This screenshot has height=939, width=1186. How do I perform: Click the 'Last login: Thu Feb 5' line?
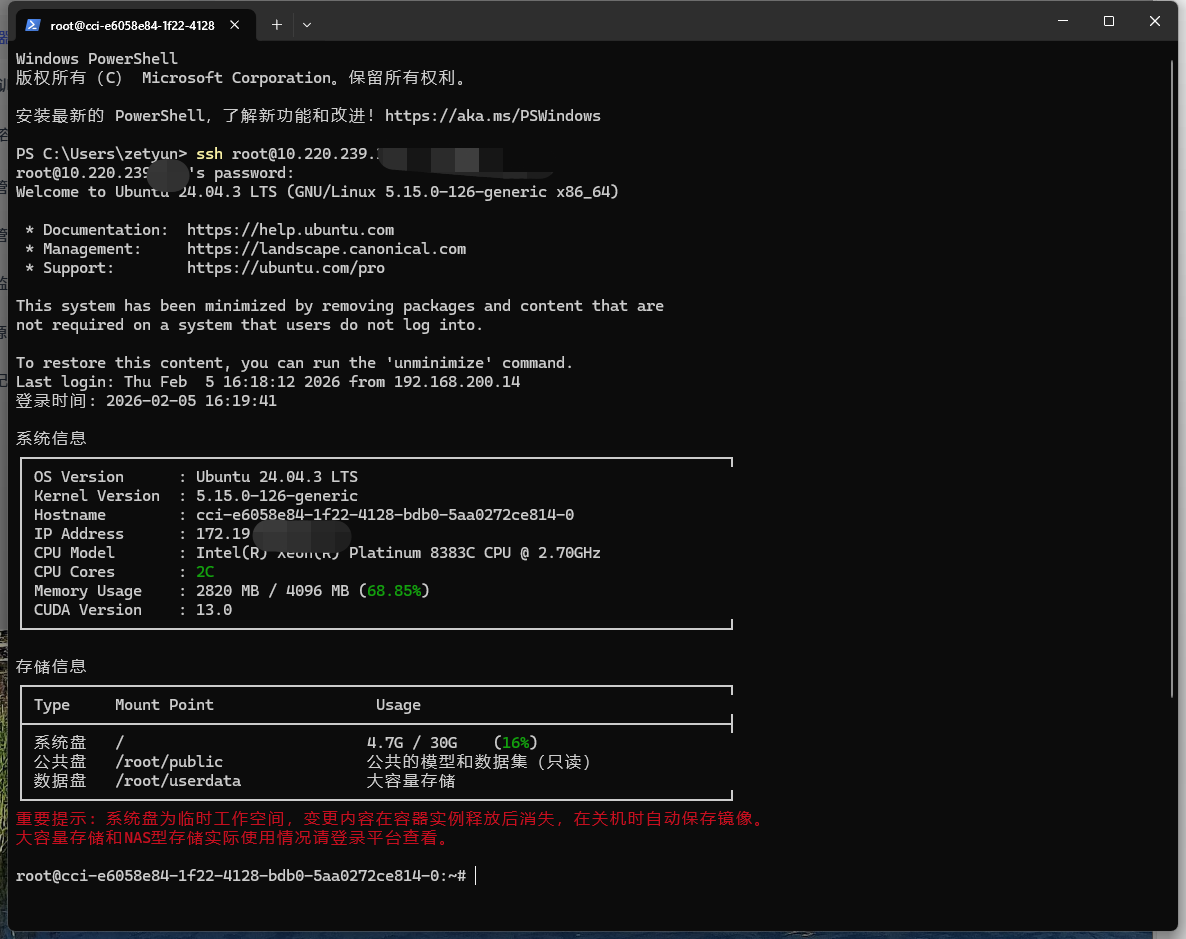coord(268,382)
